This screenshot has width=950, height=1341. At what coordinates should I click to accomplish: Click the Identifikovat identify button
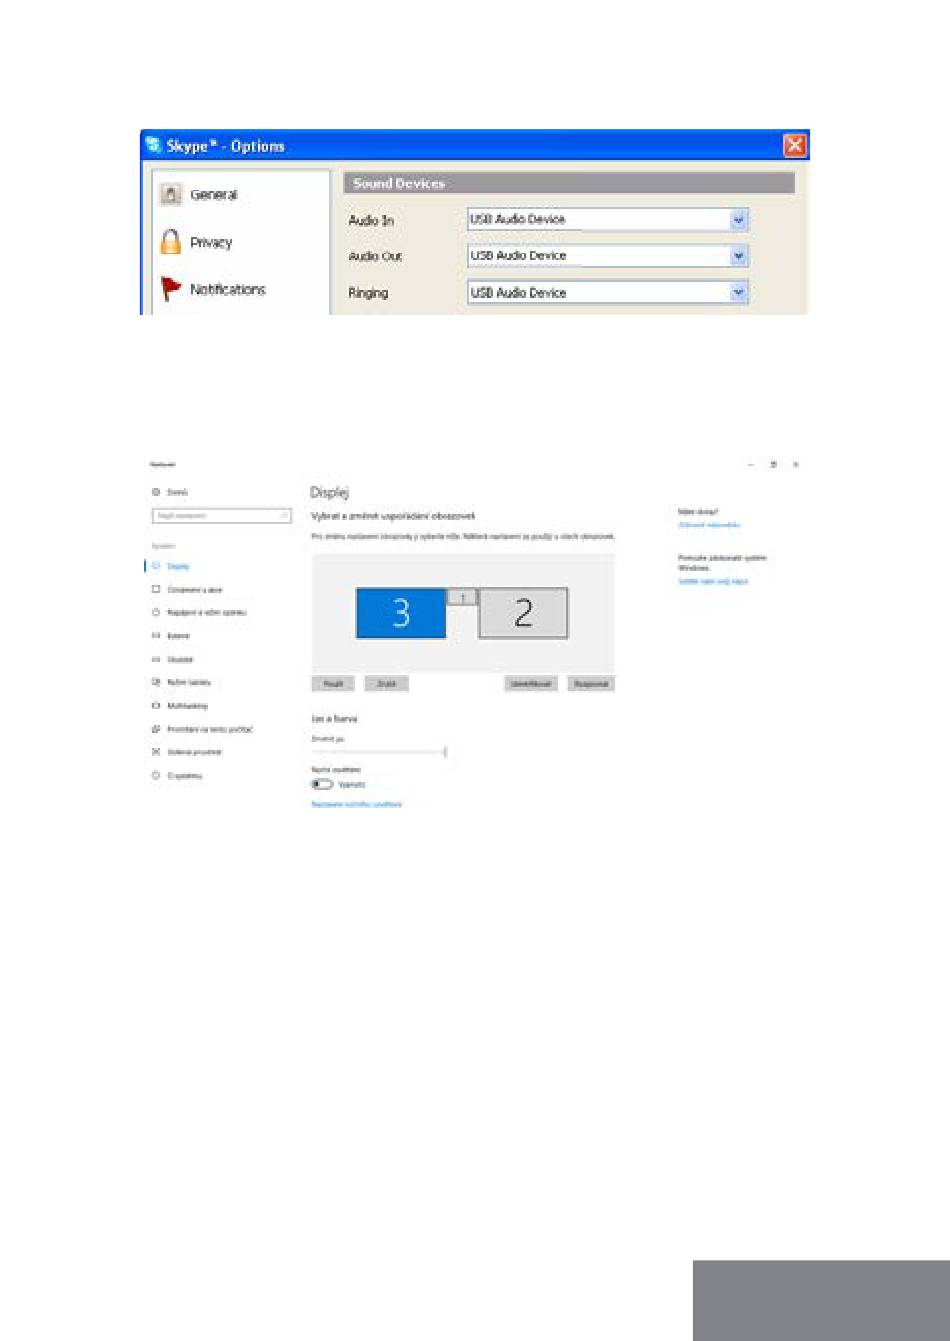pyautogui.click(x=531, y=684)
